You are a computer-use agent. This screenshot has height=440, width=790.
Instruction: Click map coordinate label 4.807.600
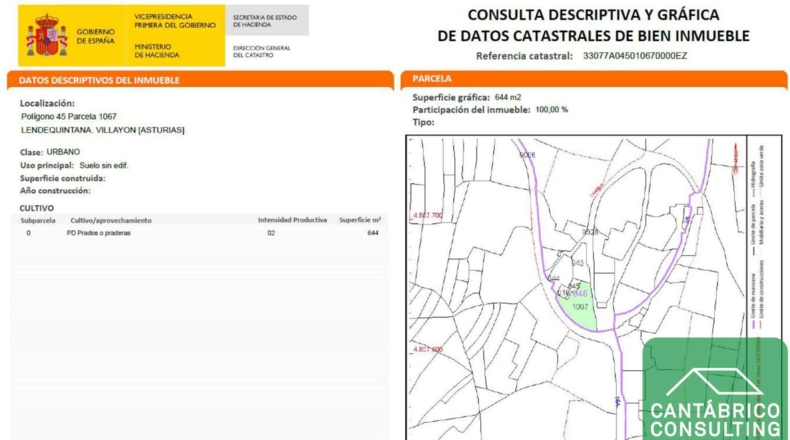click(x=428, y=349)
